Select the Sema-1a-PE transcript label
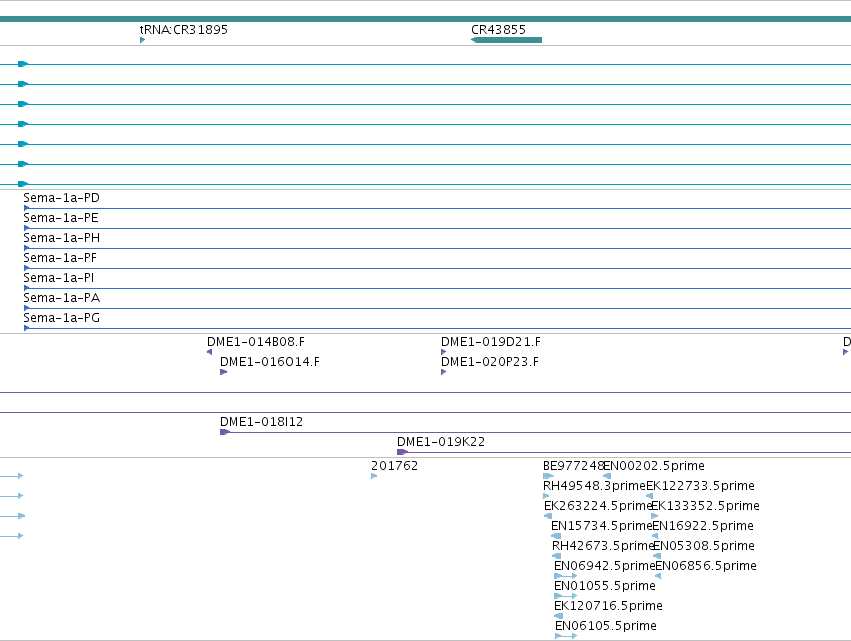 pos(61,218)
